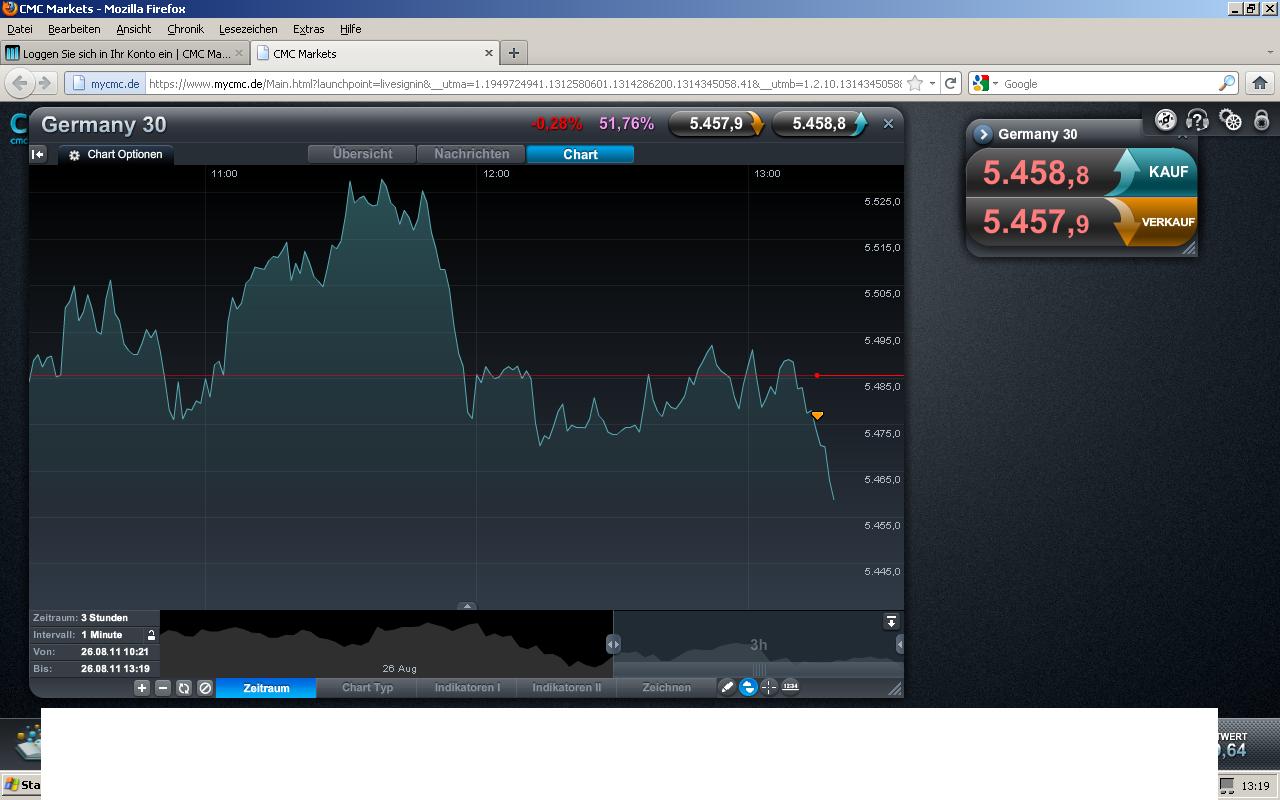Click the left handle of overview range slider

(x=613, y=645)
